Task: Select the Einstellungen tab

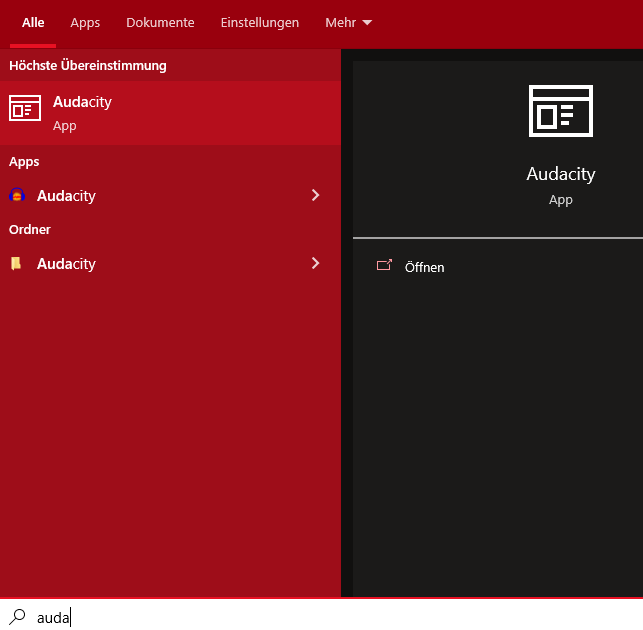Action: click(x=260, y=23)
